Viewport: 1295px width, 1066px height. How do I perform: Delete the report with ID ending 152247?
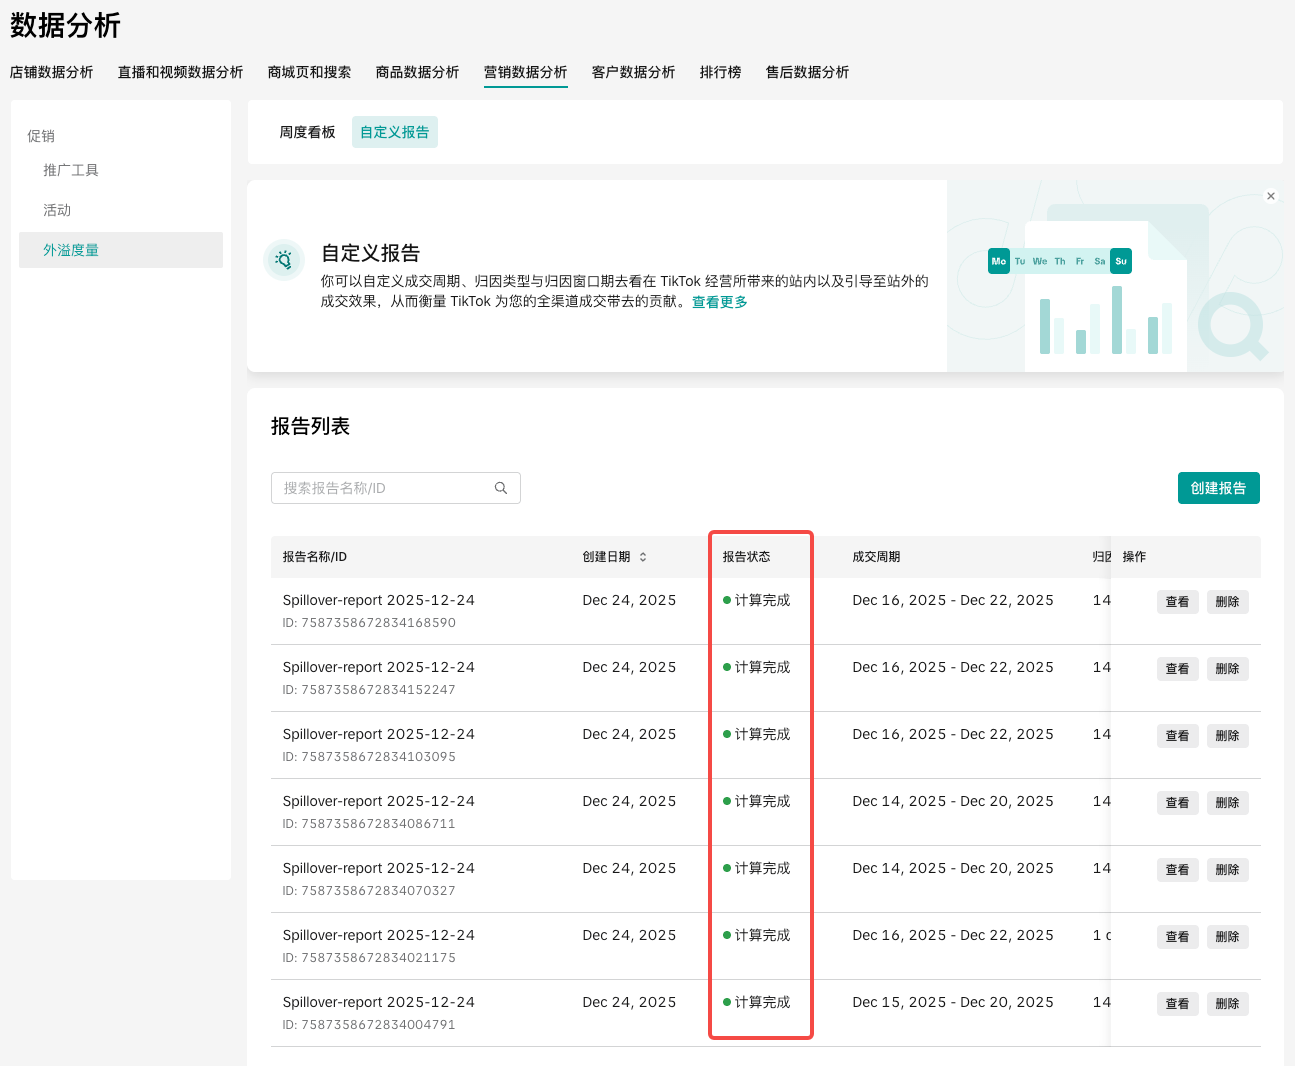(1227, 669)
